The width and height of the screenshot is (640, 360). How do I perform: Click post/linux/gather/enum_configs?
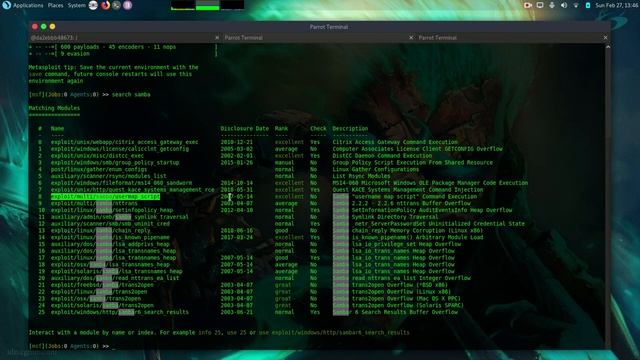click(x=99, y=169)
